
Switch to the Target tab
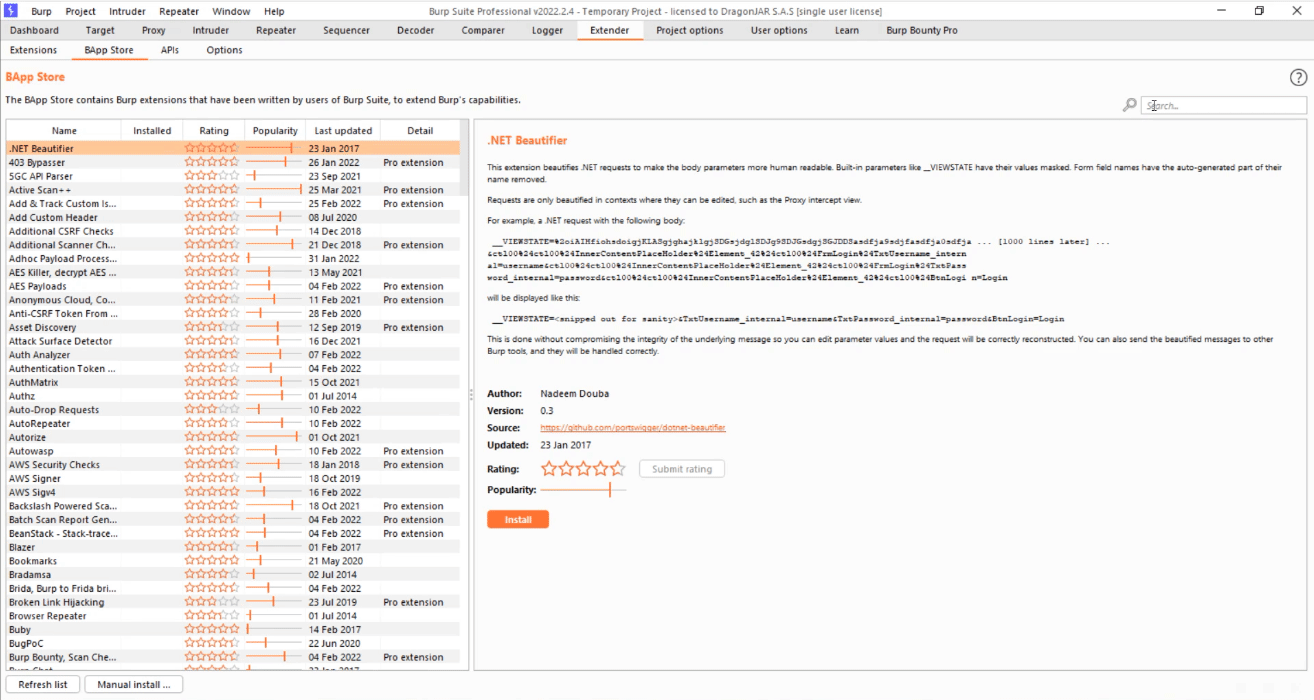(x=100, y=30)
